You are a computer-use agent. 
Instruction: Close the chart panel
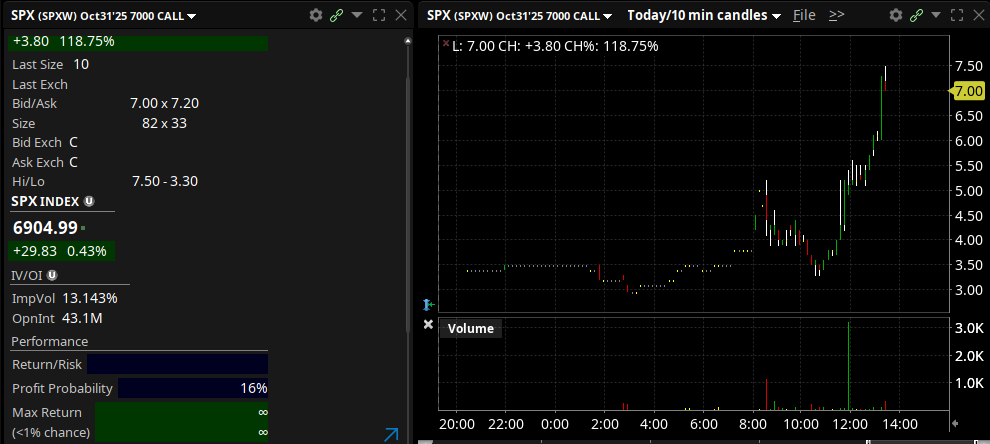click(979, 15)
